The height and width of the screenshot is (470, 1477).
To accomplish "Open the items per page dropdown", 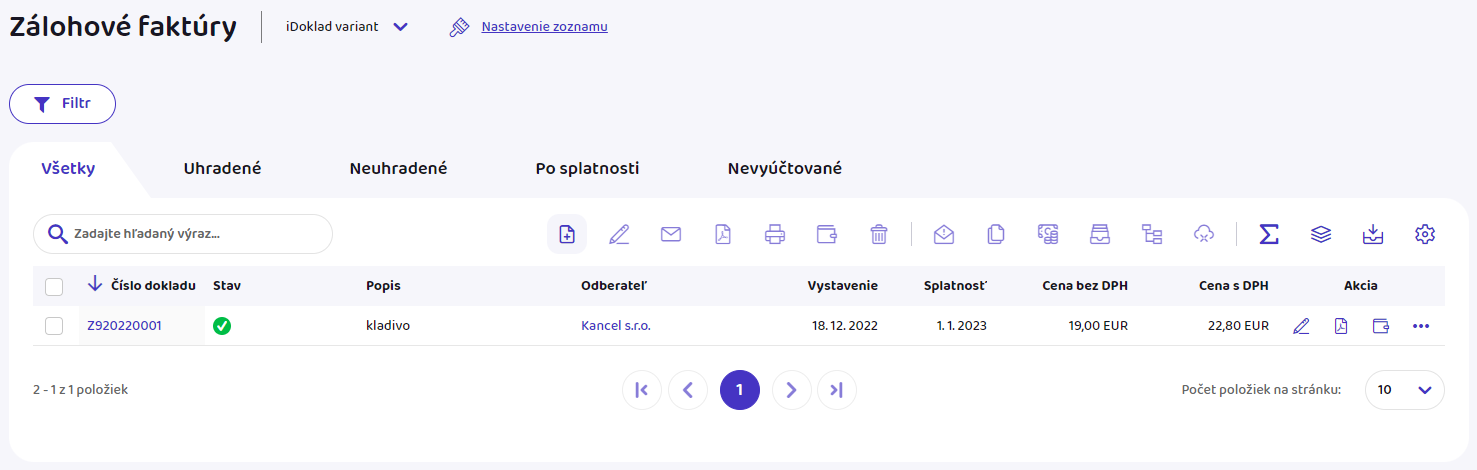I will [x=1404, y=390].
